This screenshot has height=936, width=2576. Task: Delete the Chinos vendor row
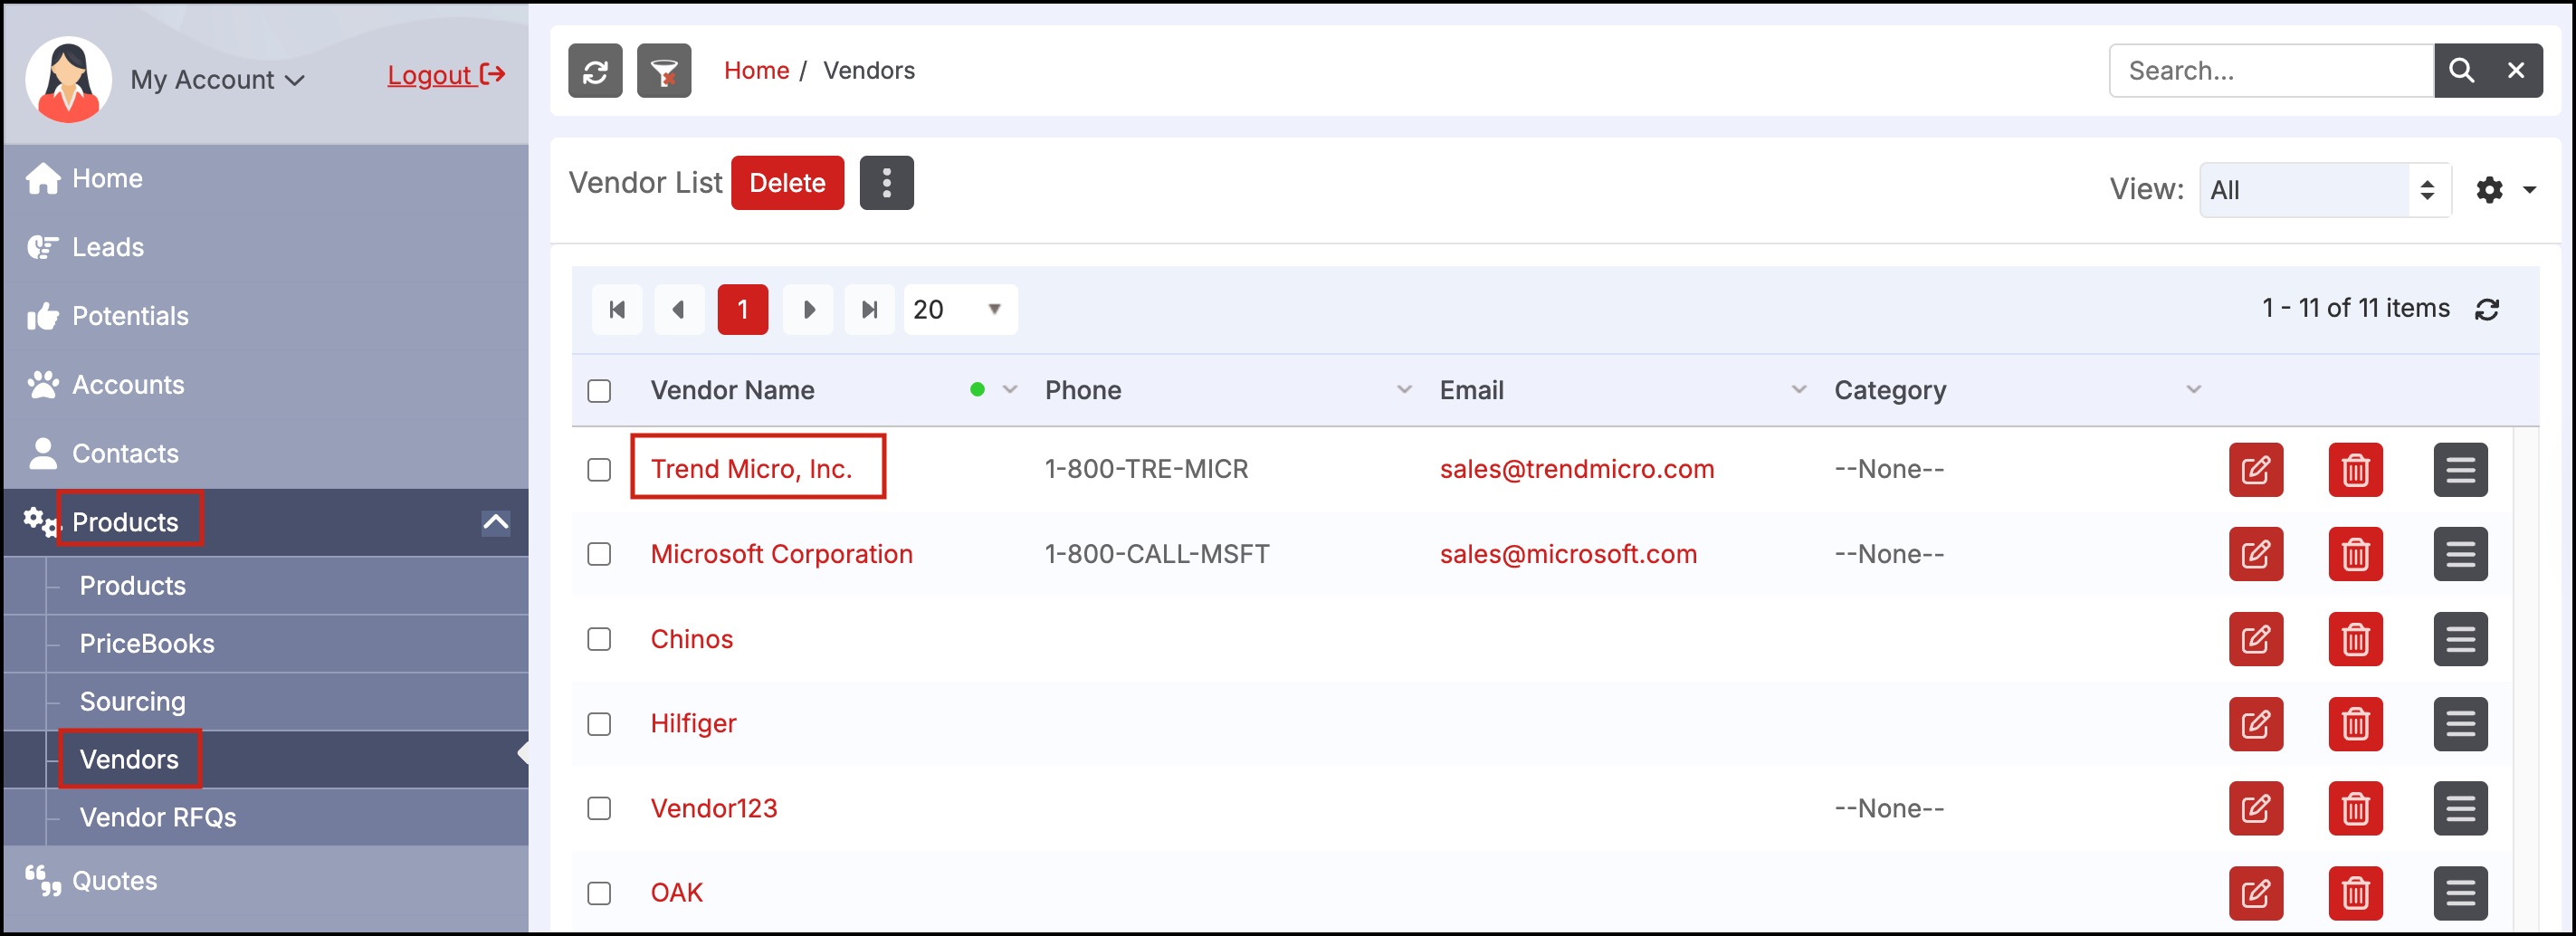coord(2355,639)
